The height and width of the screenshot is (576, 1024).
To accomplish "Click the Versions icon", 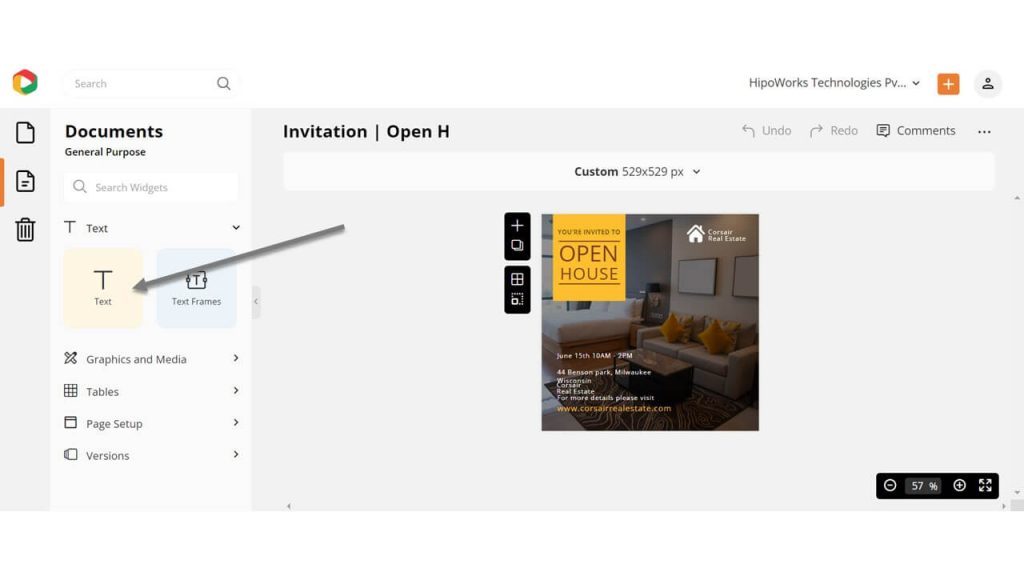I will (x=71, y=454).
